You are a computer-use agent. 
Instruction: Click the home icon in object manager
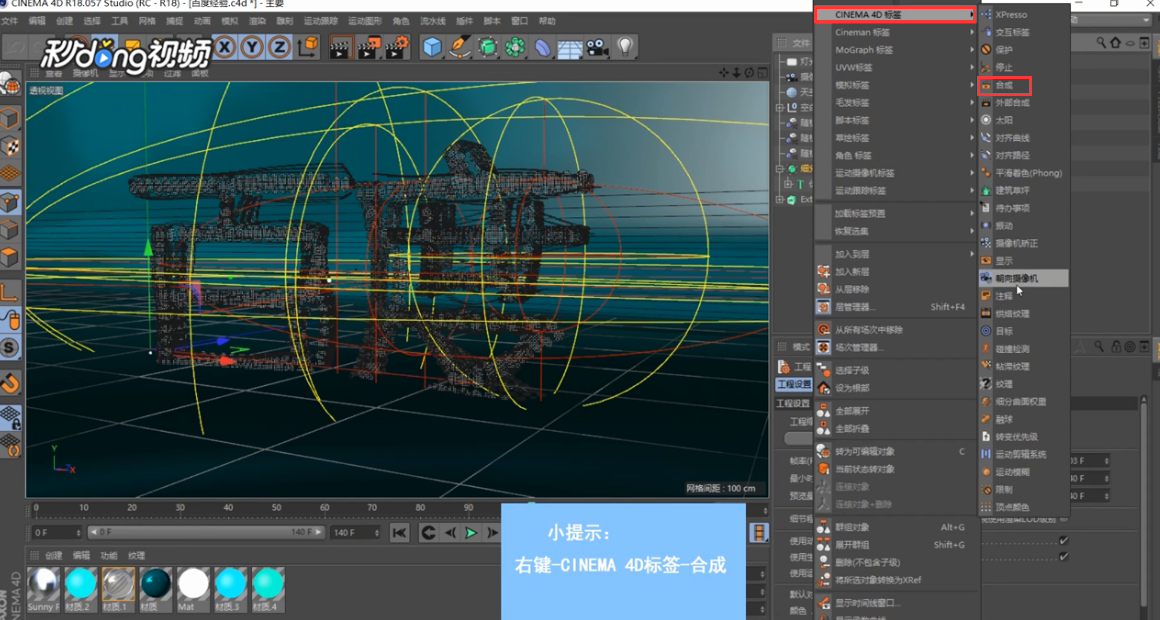1115,43
